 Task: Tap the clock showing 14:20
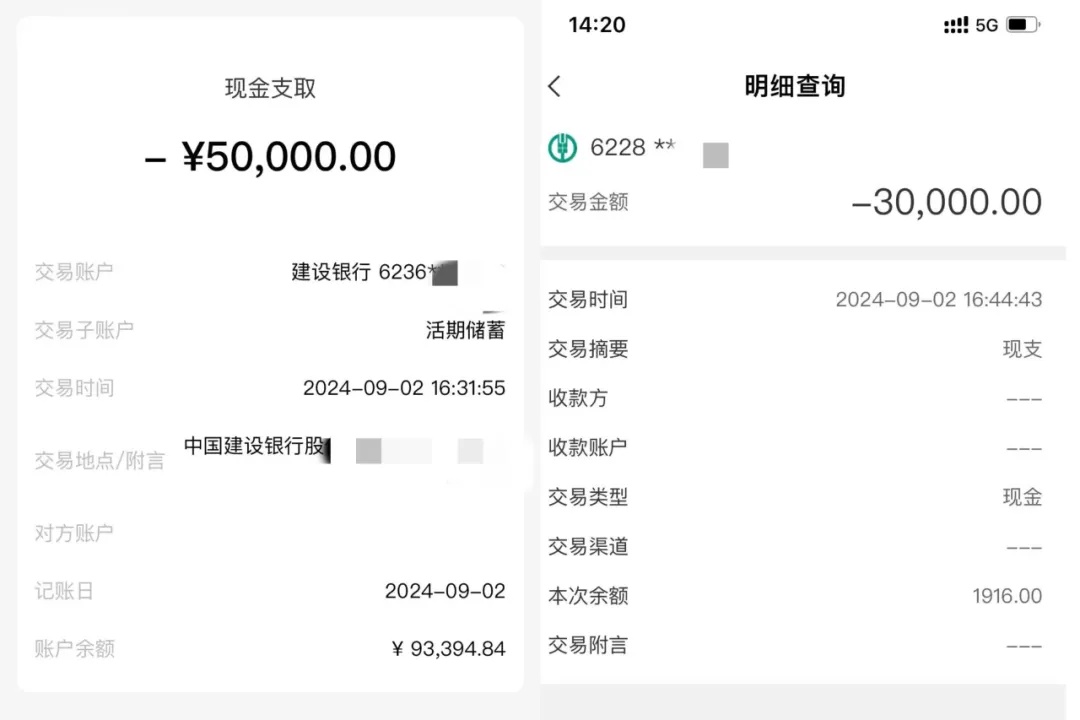coord(596,25)
